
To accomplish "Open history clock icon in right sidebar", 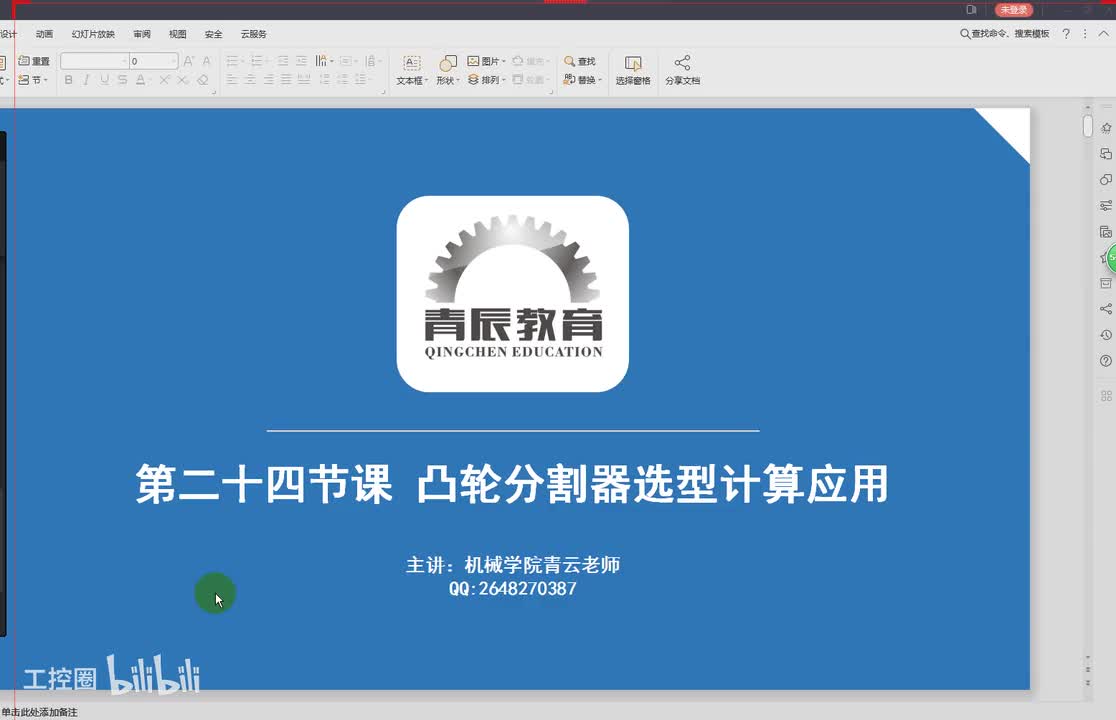I will [1105, 334].
